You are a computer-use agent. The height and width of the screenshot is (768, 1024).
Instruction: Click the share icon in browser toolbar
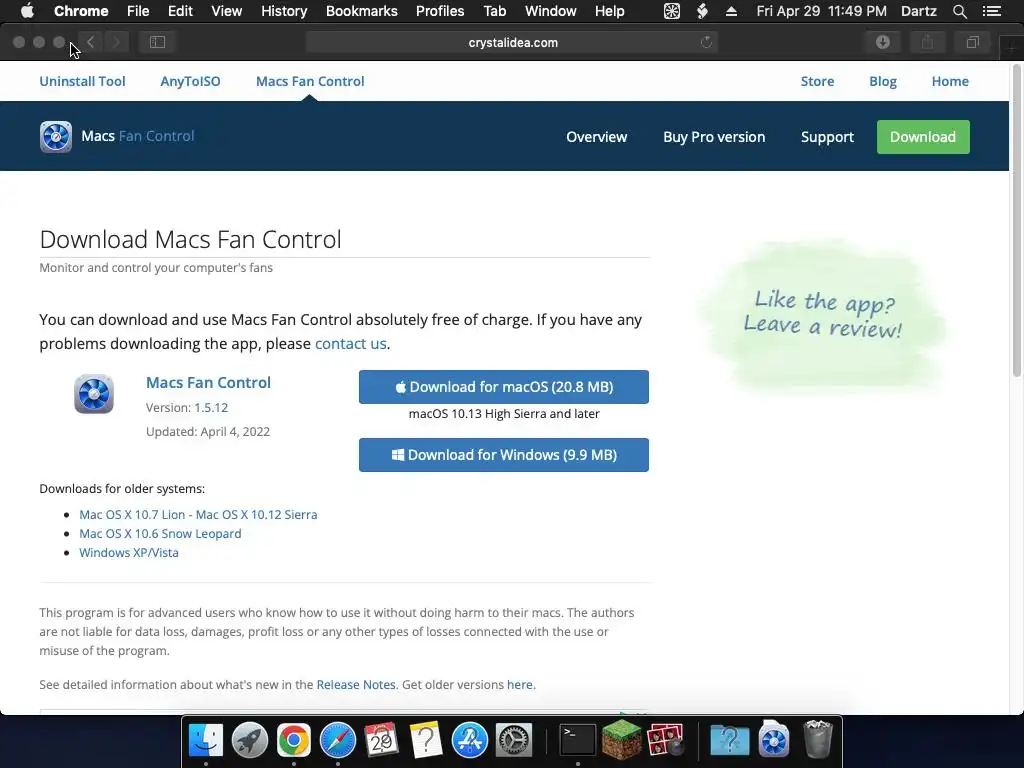(927, 42)
